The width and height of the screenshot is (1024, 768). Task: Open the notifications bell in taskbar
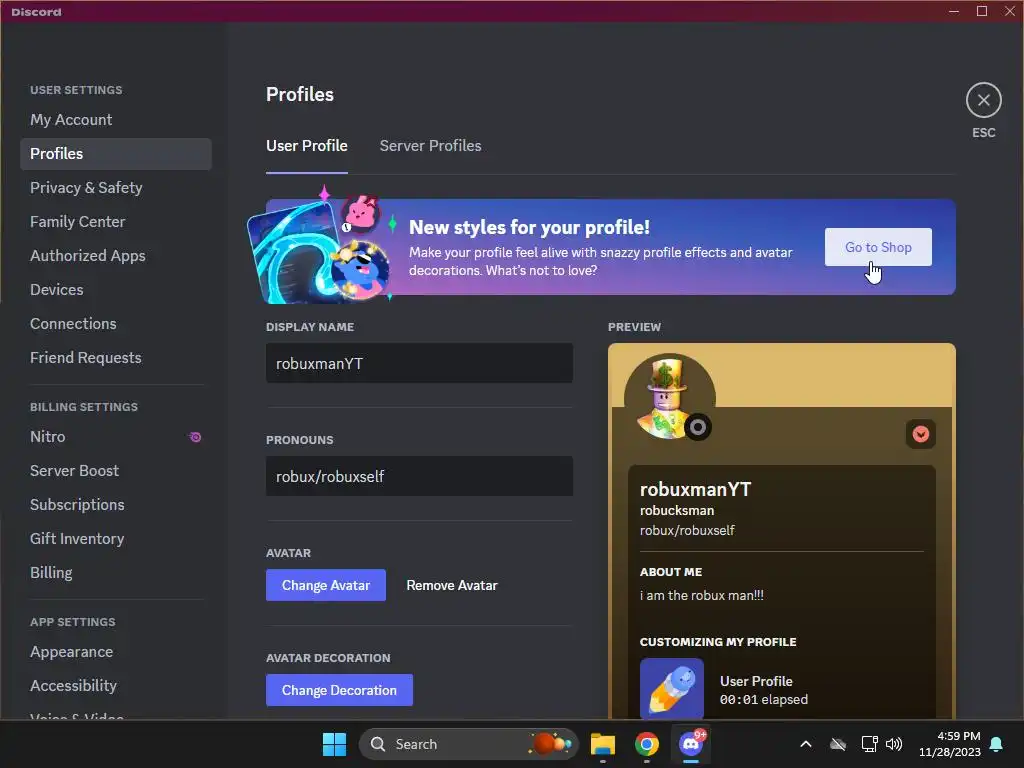coord(996,744)
